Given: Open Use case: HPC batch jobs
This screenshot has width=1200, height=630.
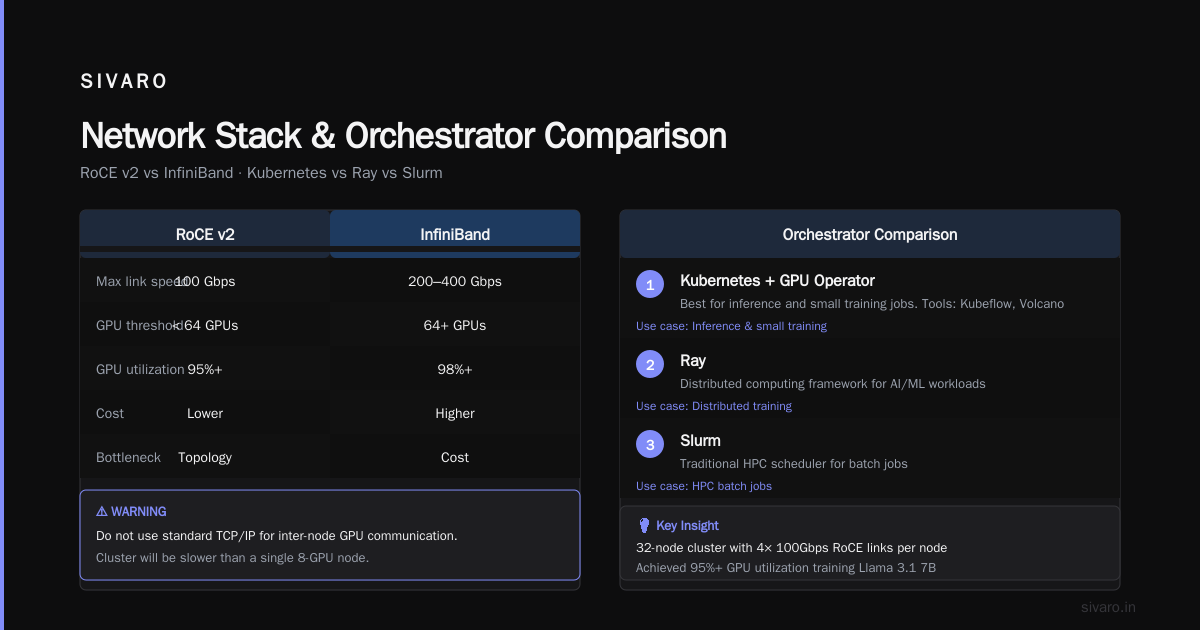Looking at the screenshot, I should tap(704, 486).
